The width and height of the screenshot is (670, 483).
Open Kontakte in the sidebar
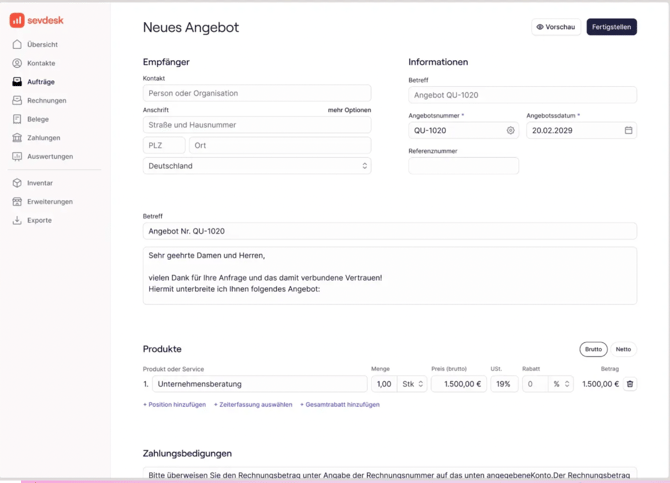[x=41, y=63]
